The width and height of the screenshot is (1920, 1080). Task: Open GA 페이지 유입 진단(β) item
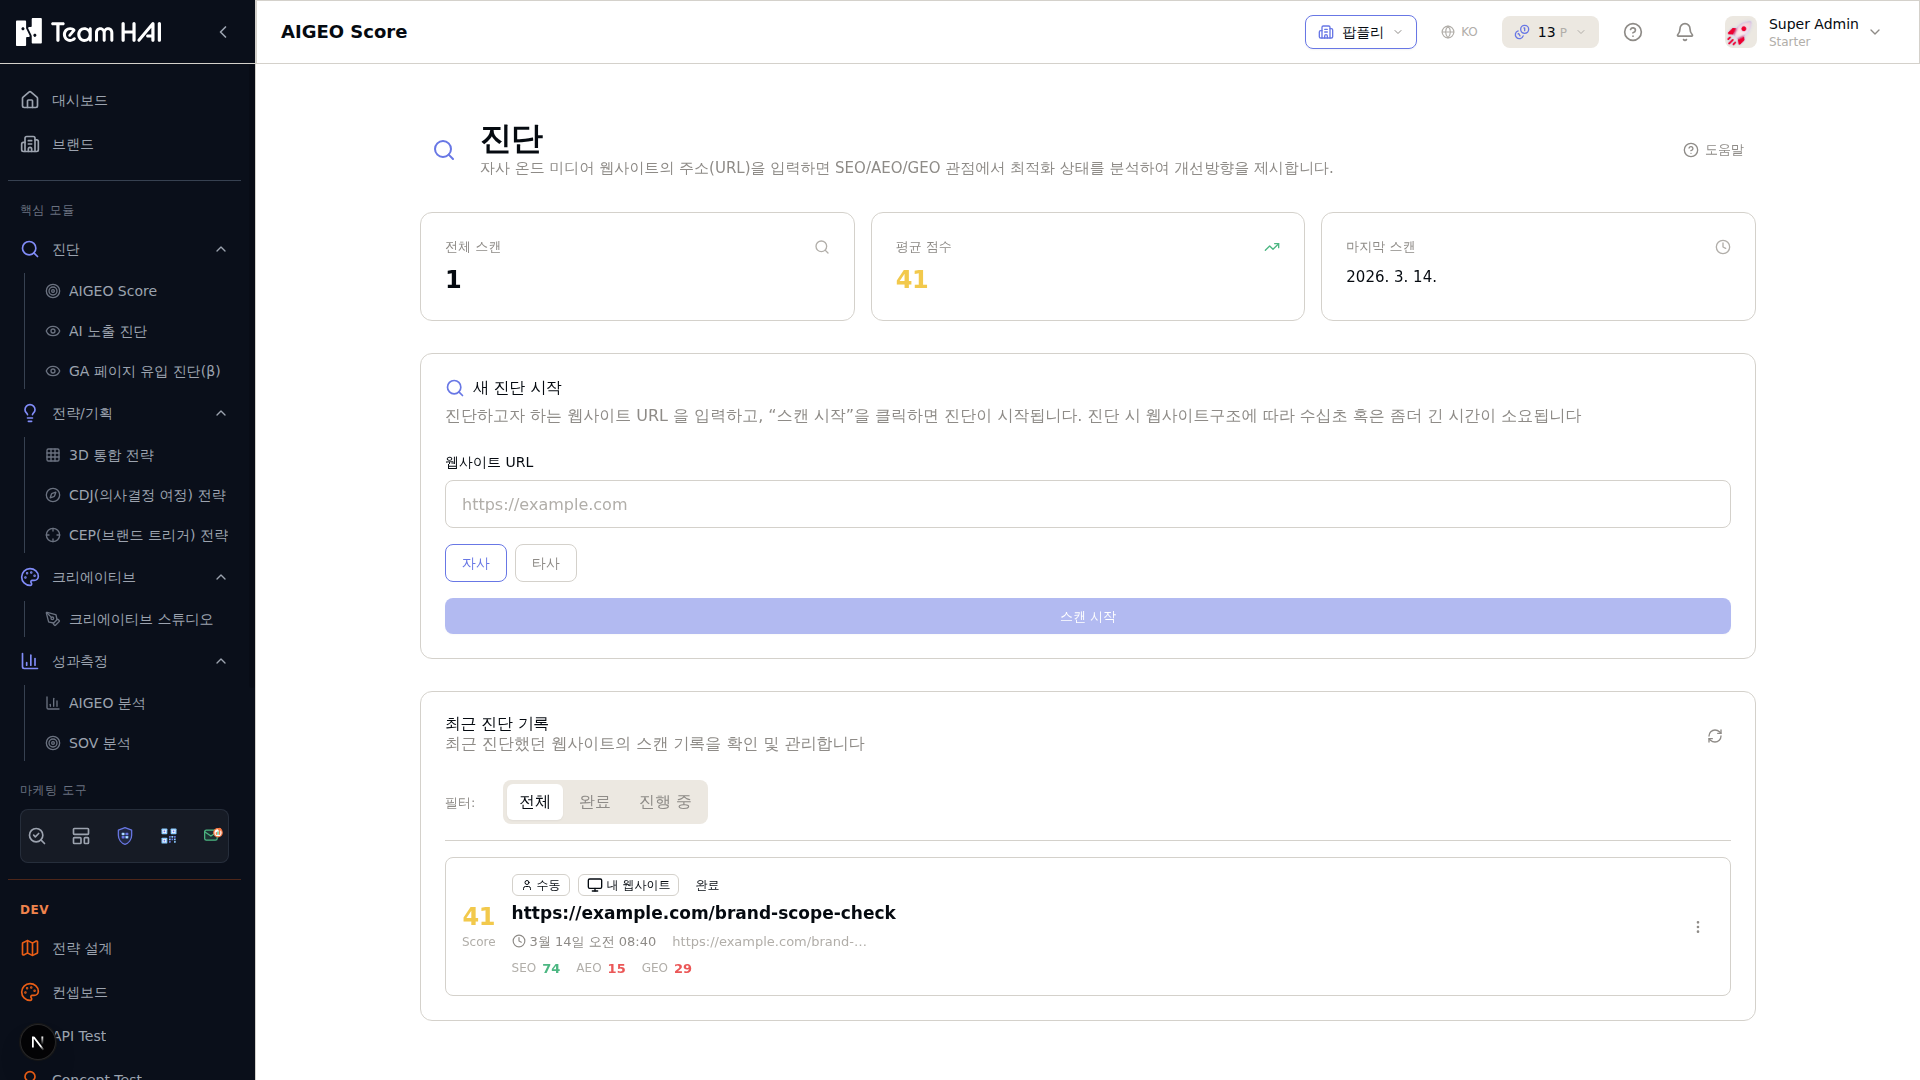click(136, 371)
